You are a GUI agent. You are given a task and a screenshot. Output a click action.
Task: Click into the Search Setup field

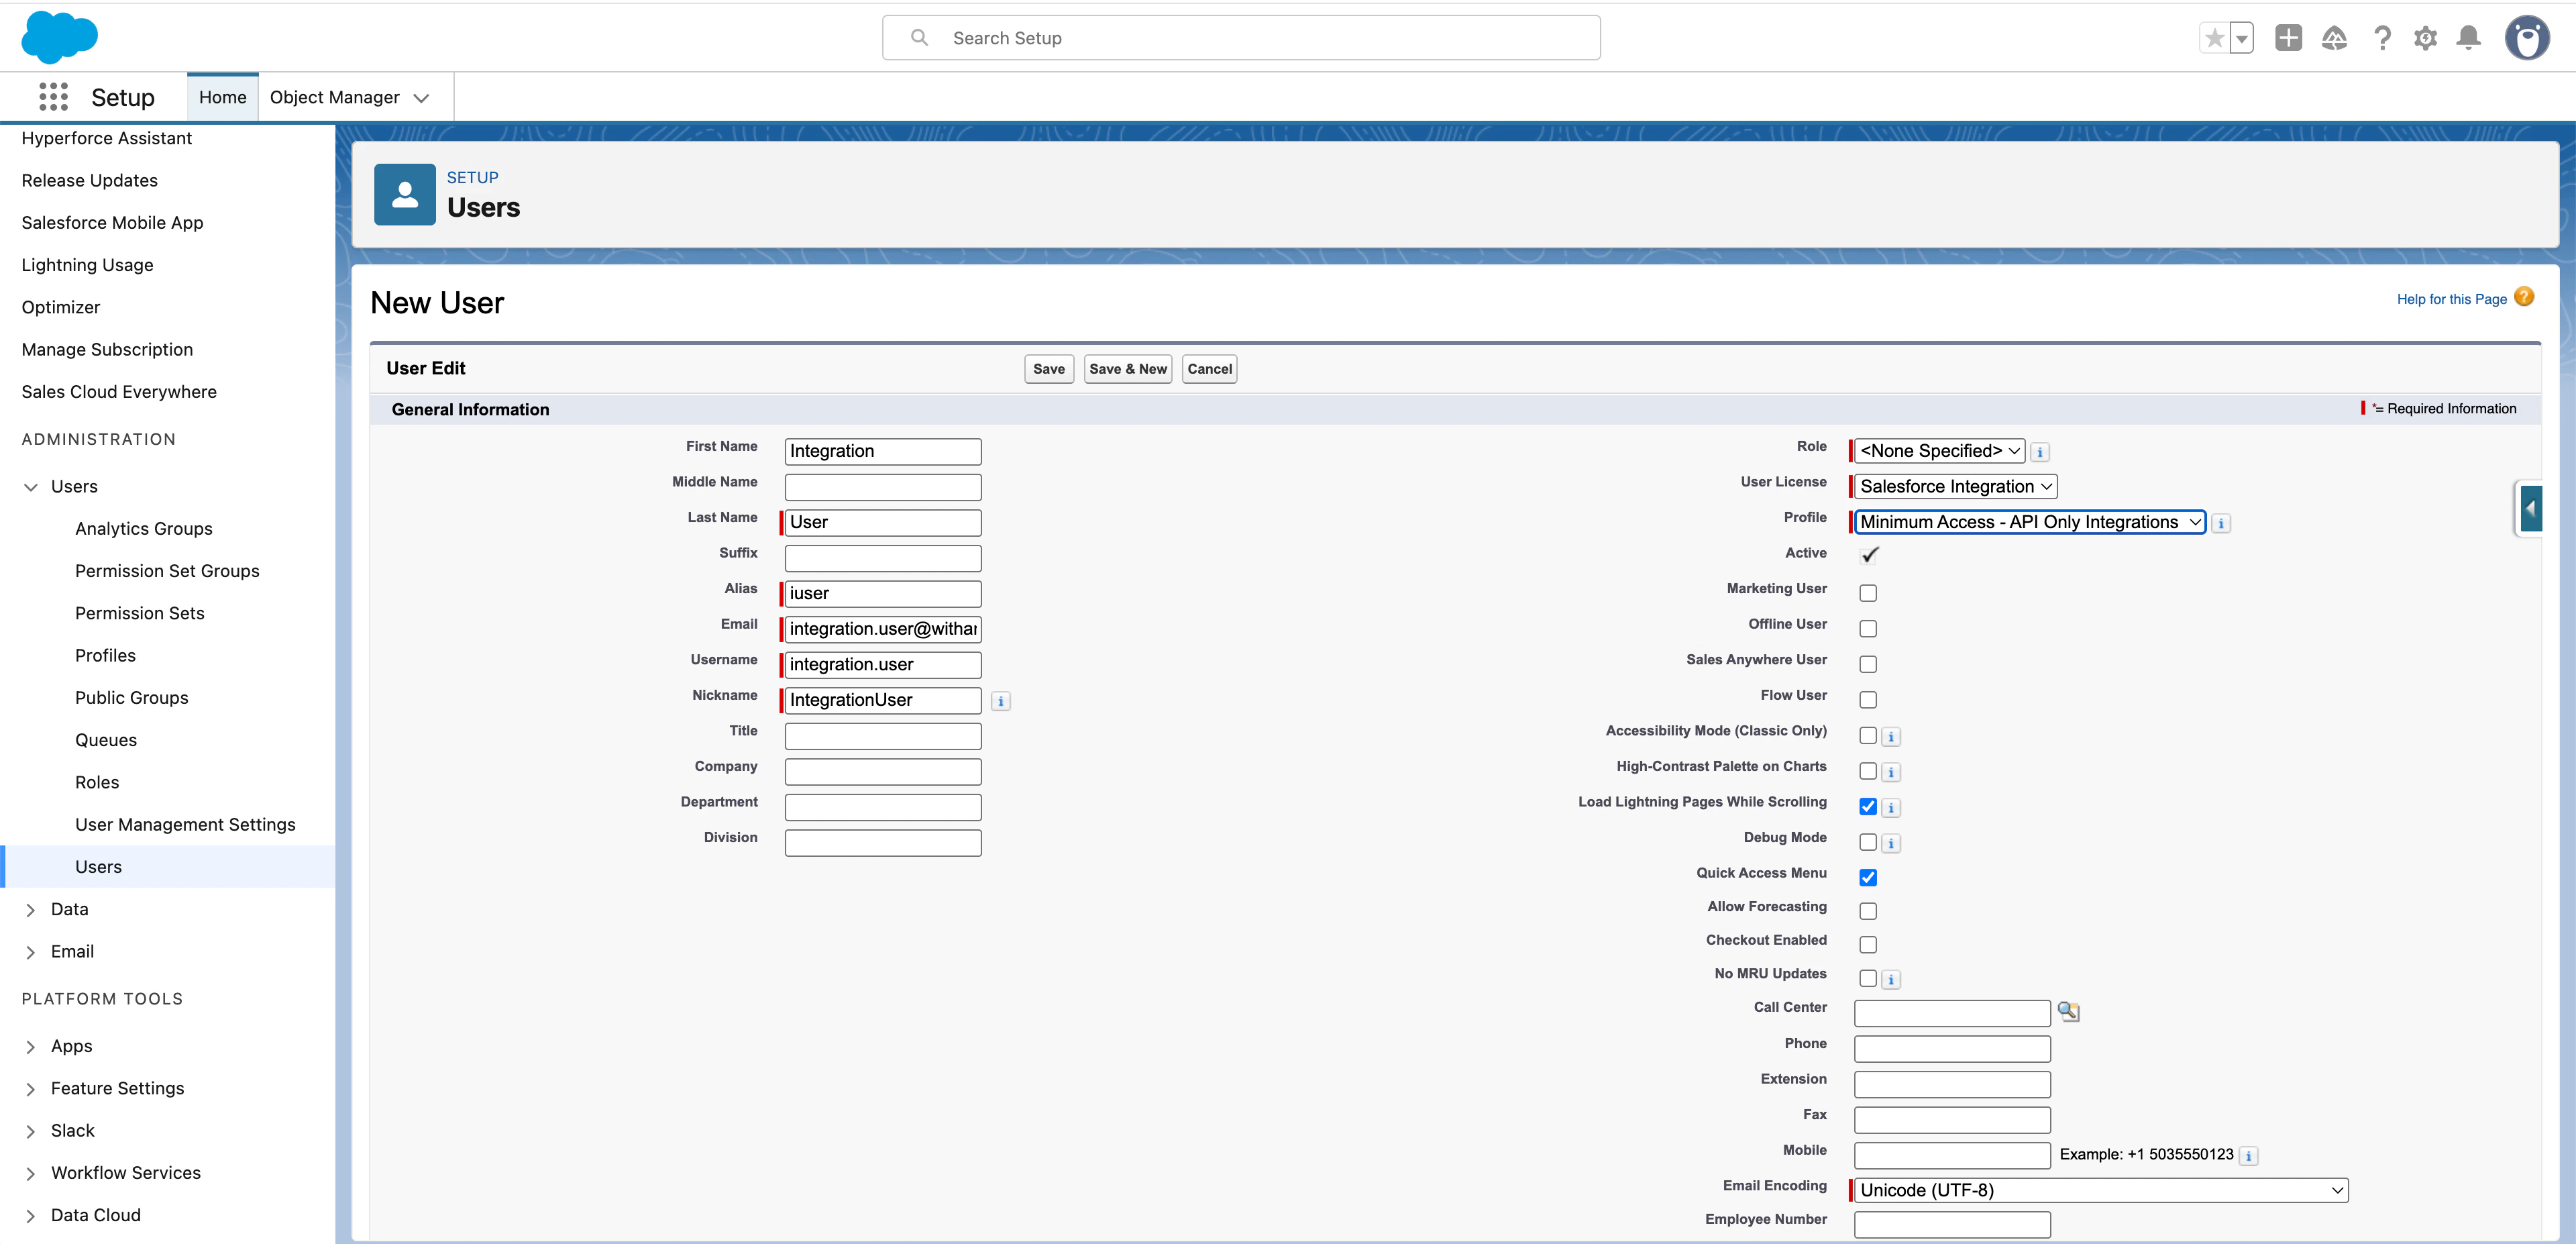tap(1240, 38)
